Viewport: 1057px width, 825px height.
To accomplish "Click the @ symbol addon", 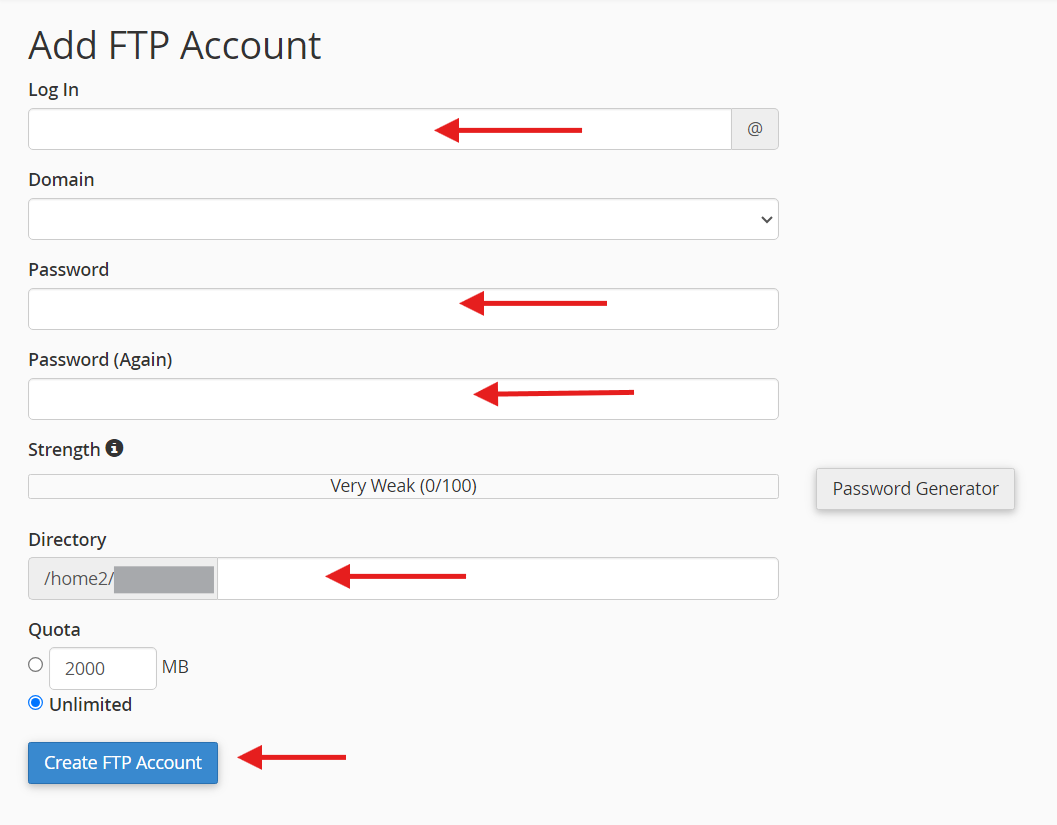I will (755, 129).
